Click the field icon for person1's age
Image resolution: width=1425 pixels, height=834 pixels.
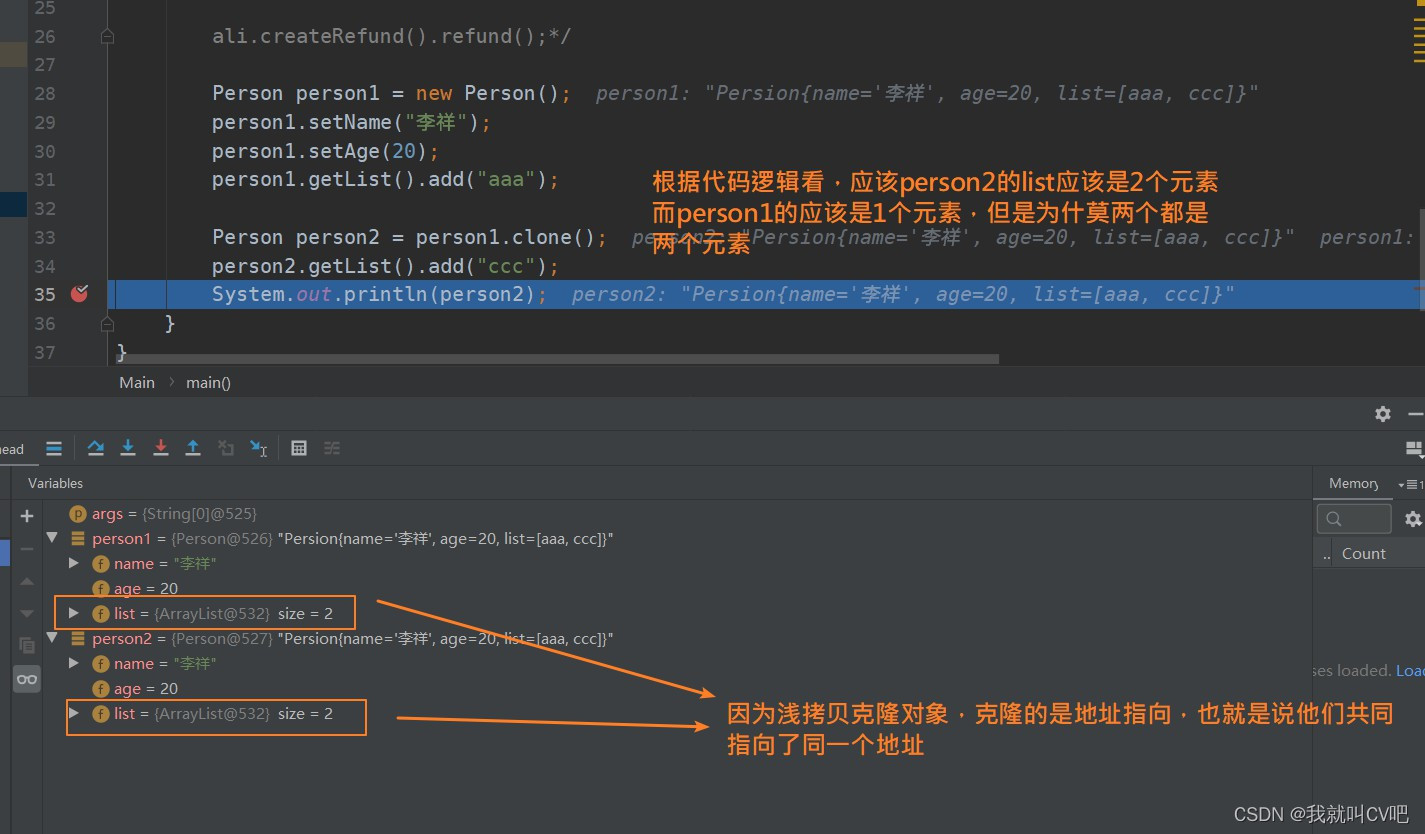pos(100,589)
